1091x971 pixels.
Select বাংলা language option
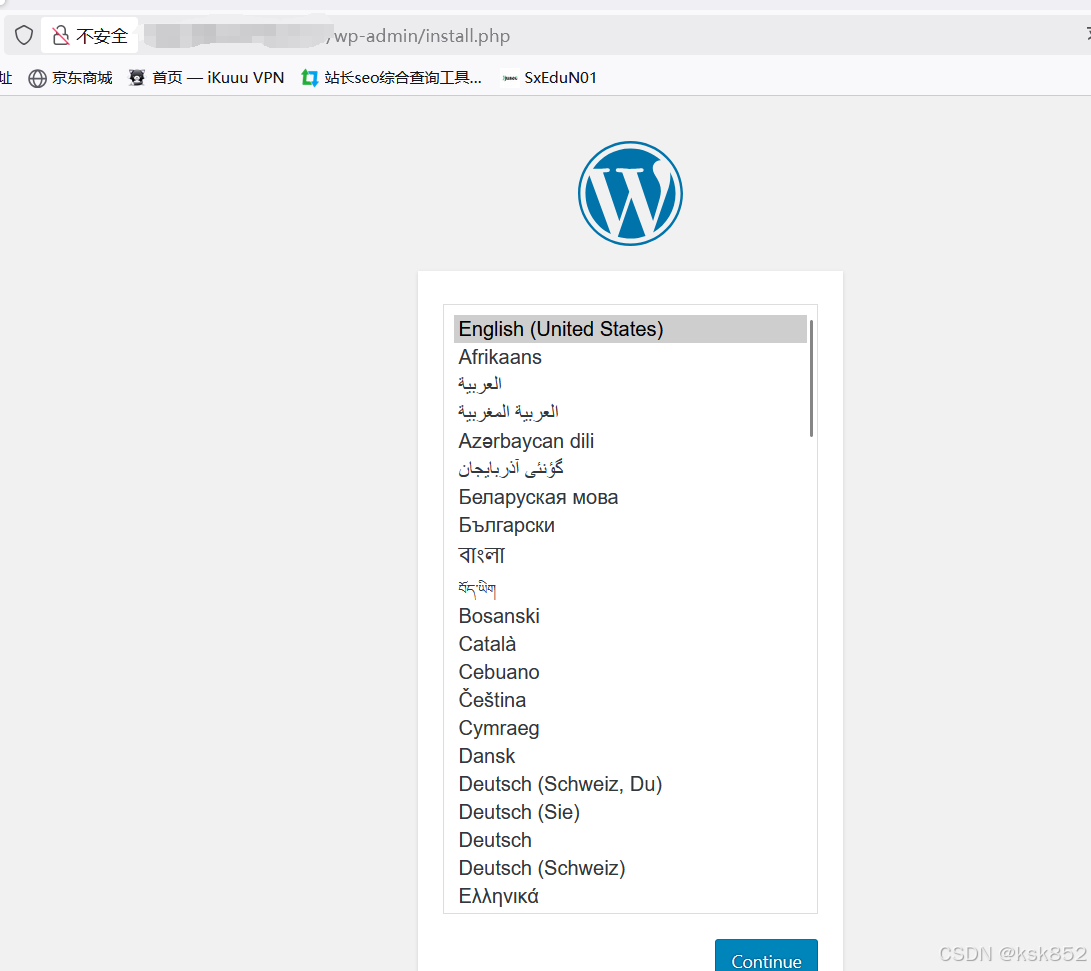pos(630,554)
